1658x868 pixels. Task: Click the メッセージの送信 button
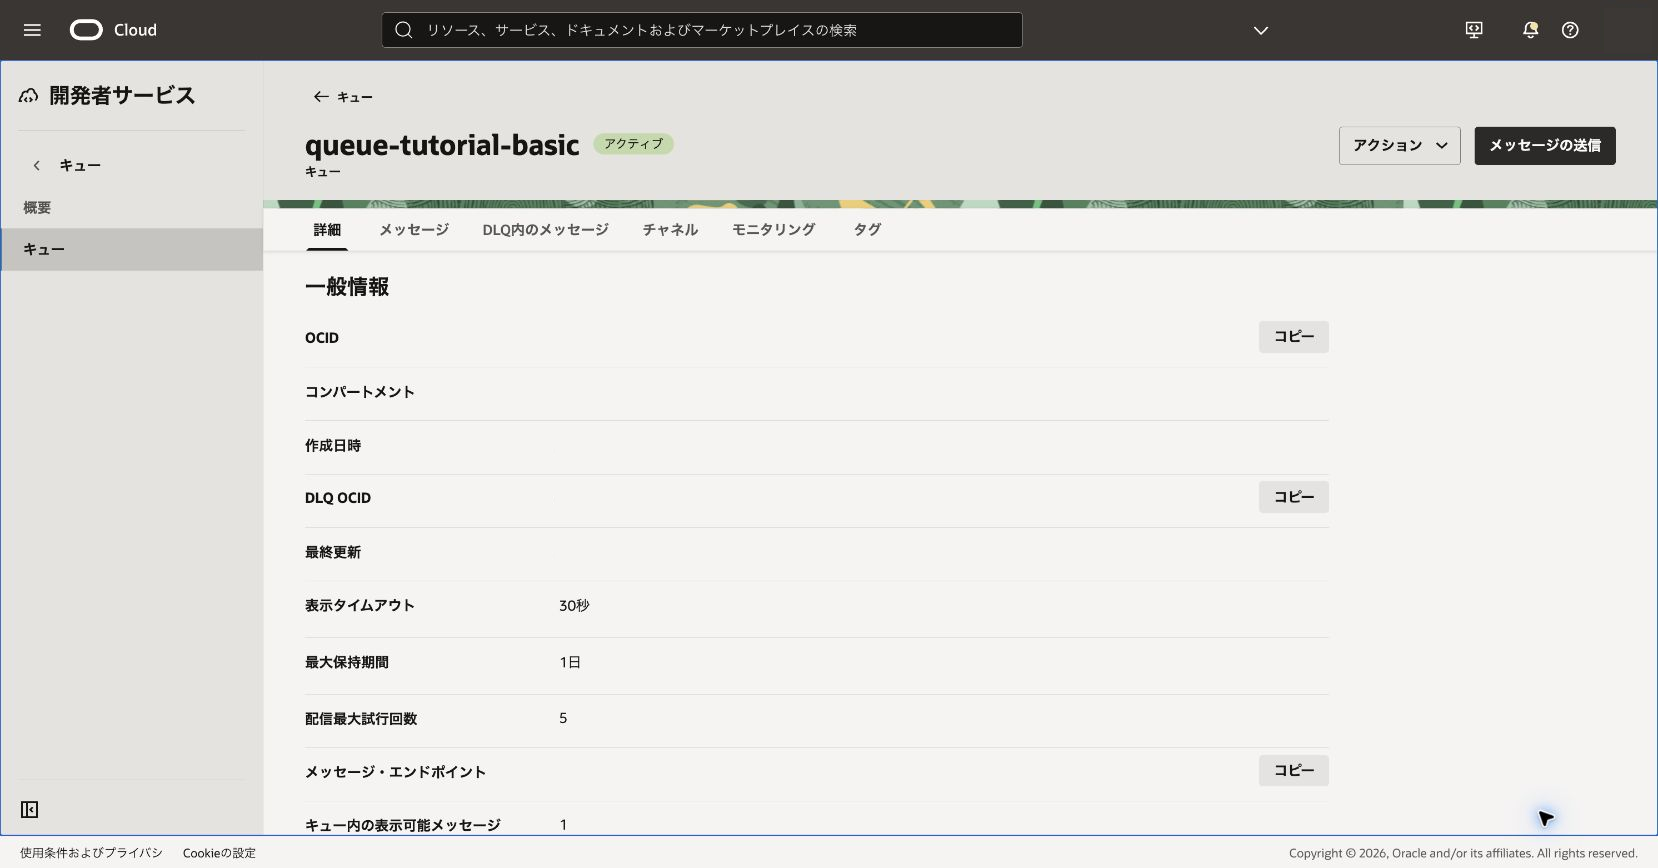click(1545, 145)
